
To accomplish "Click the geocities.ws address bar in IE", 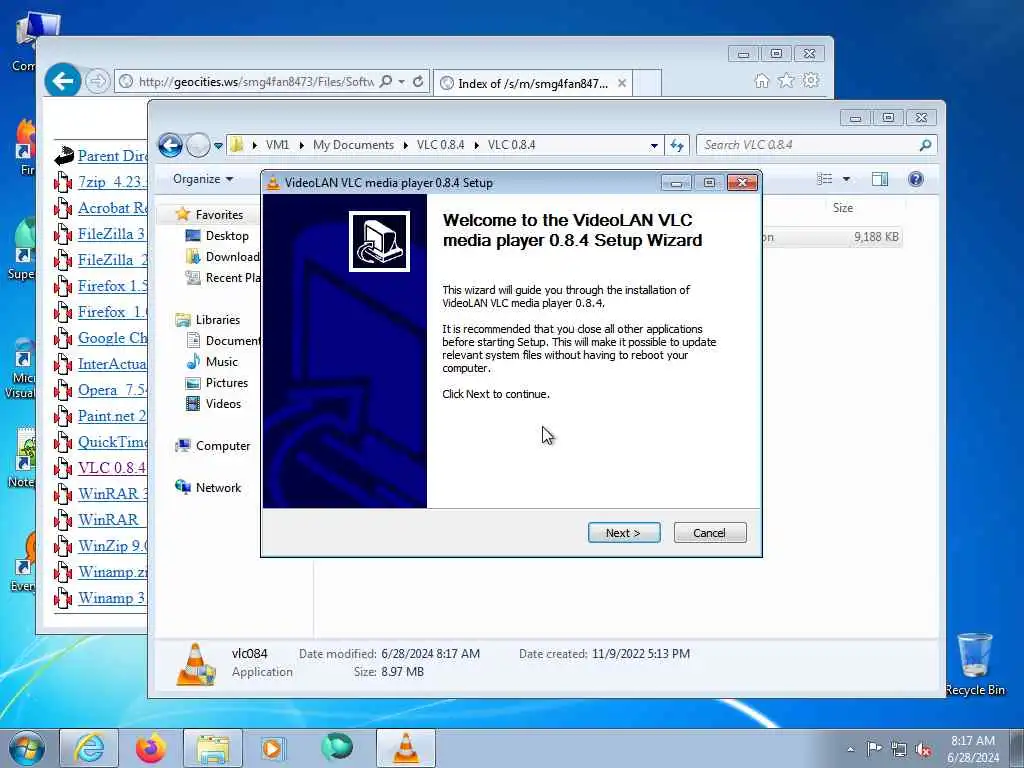I will 256,82.
